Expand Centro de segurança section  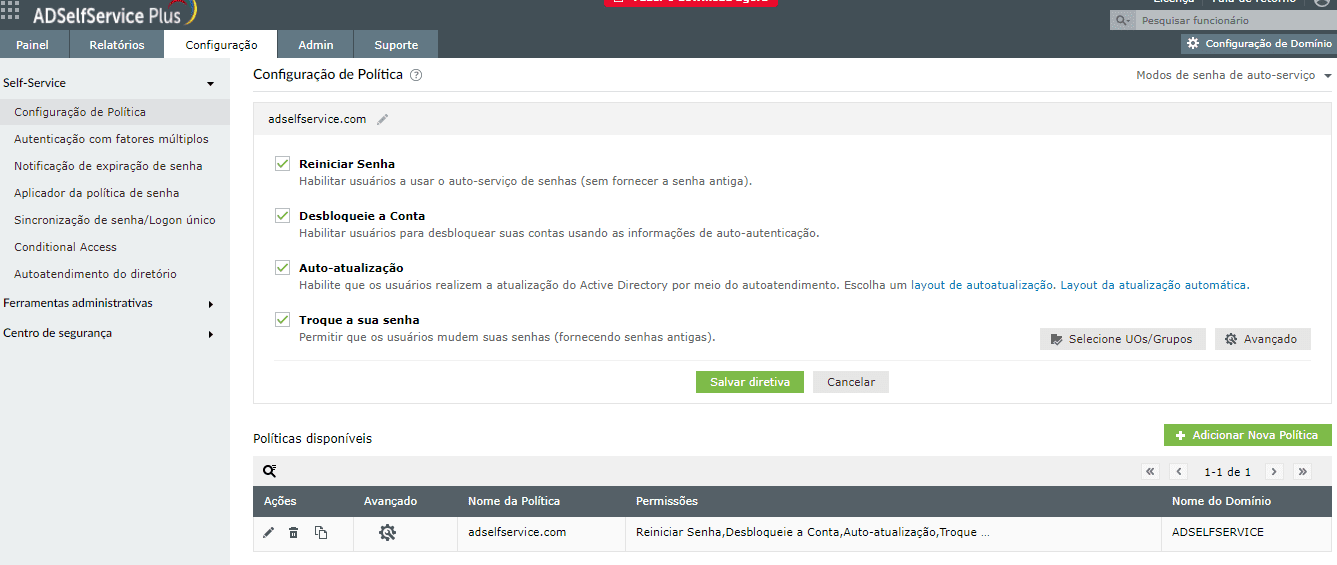[x=108, y=333]
